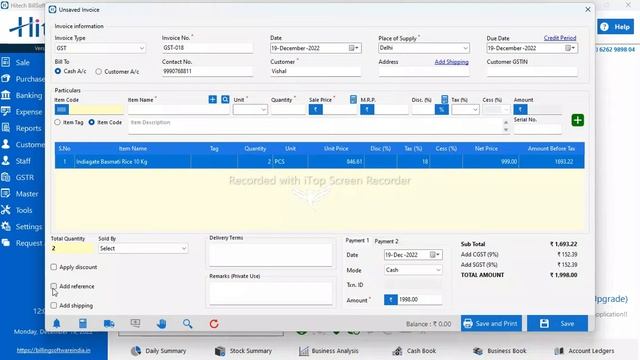This screenshot has width=640, height=360.
Task: Click the Master sidebar icon
Action: tap(6, 193)
